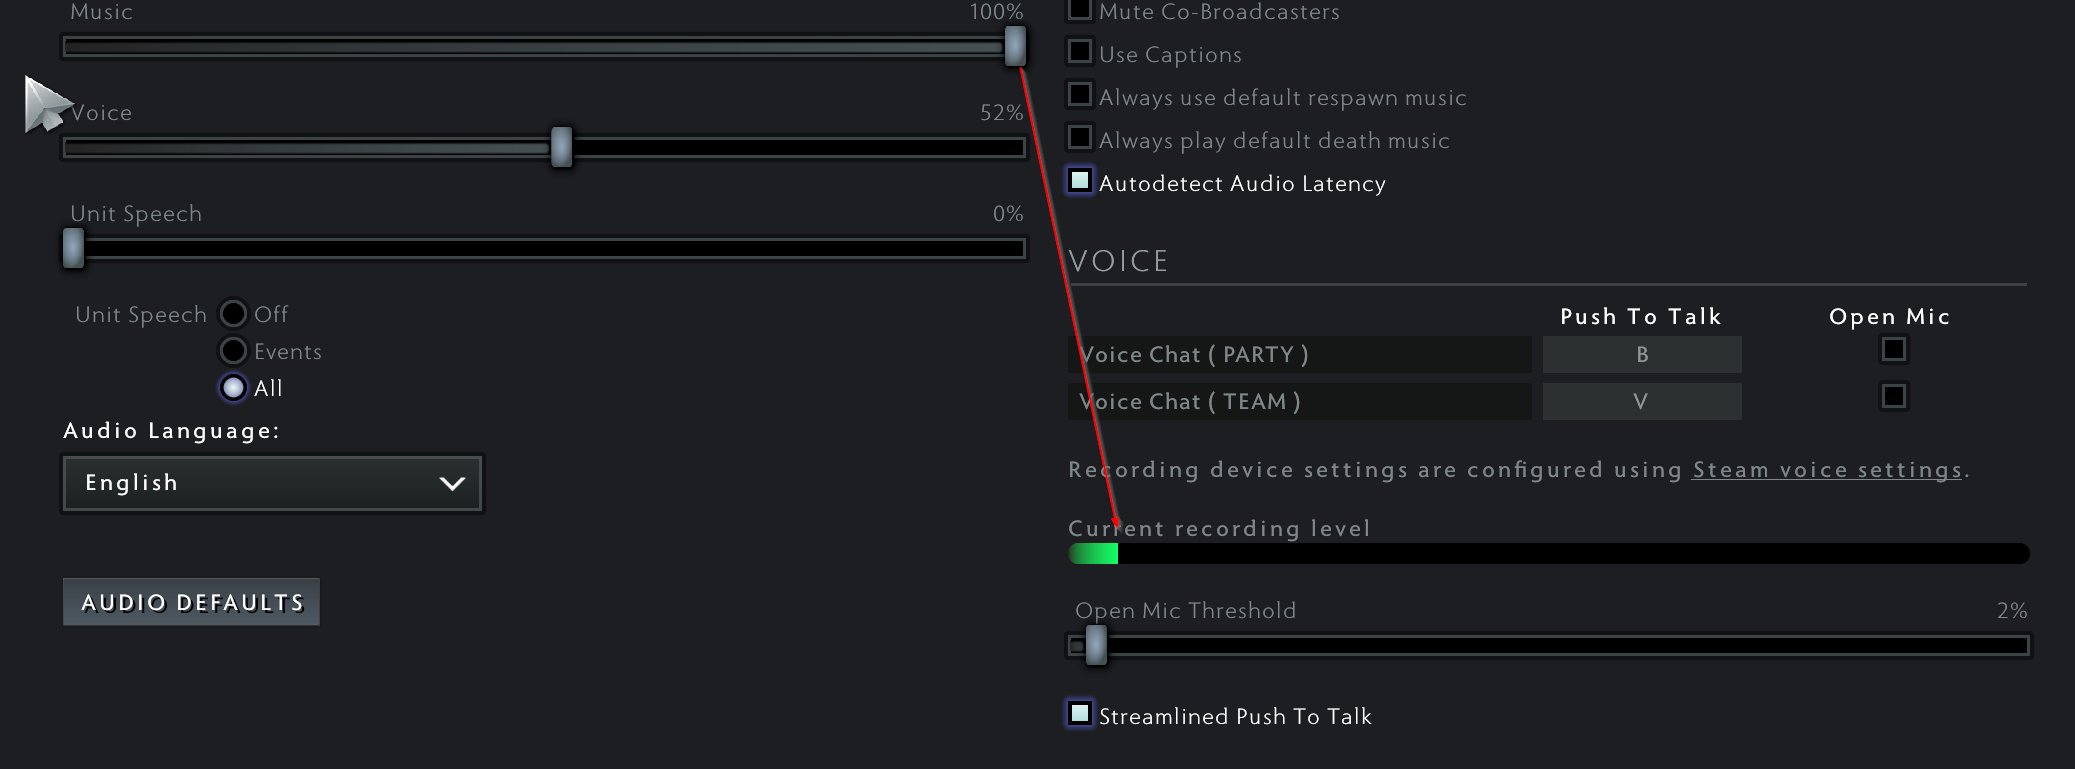Check "Mute Co-Broadcasters"
2075x769 pixels.
[1080, 8]
